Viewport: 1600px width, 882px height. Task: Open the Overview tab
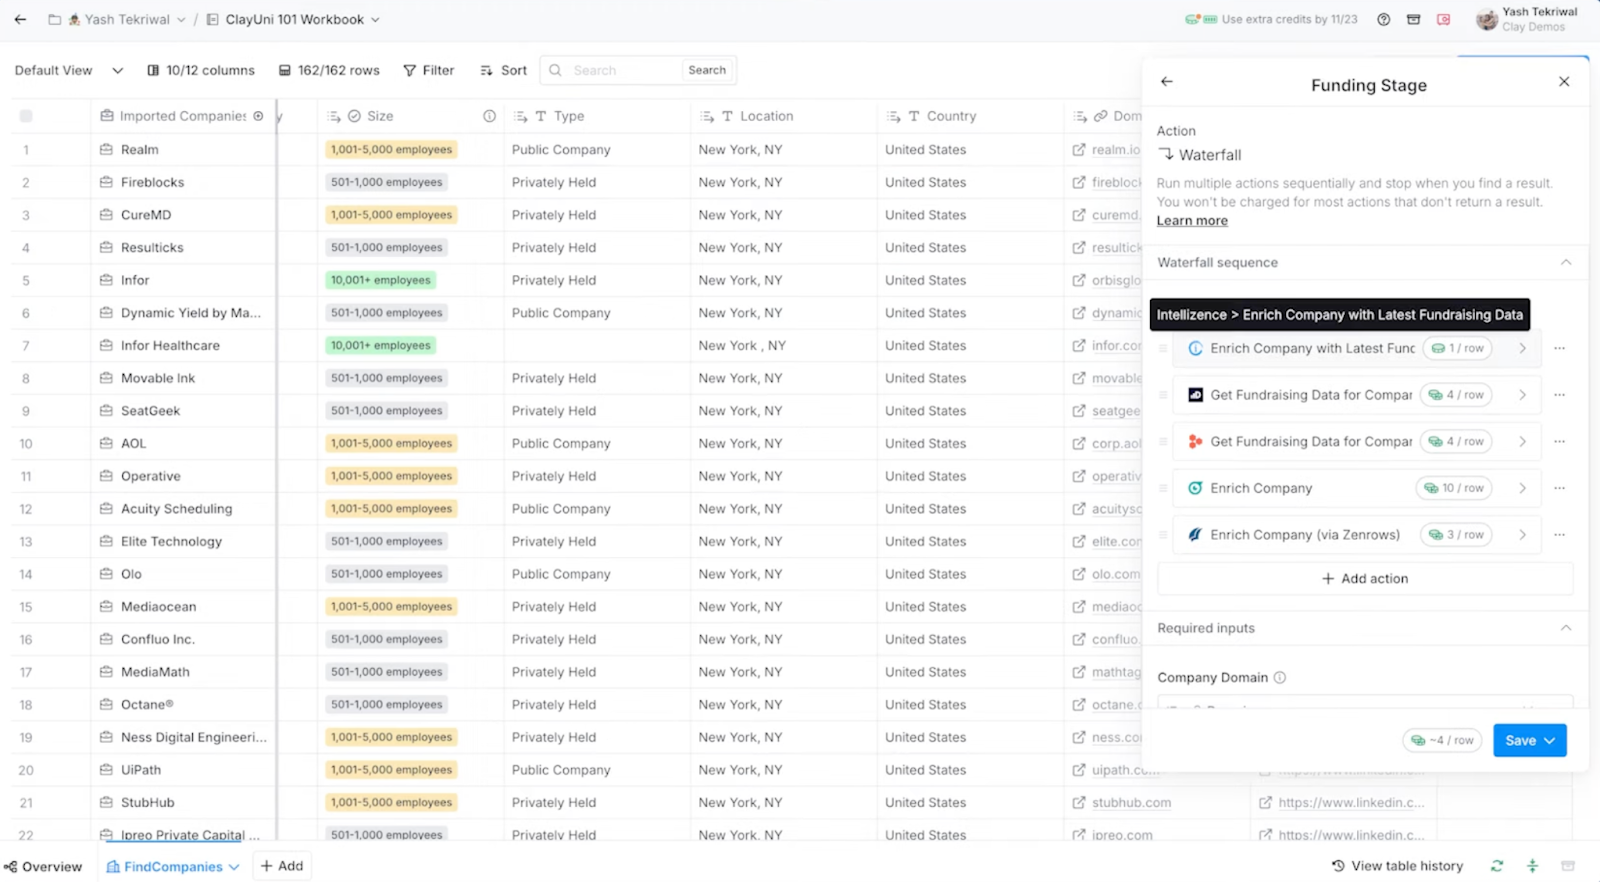click(x=43, y=867)
